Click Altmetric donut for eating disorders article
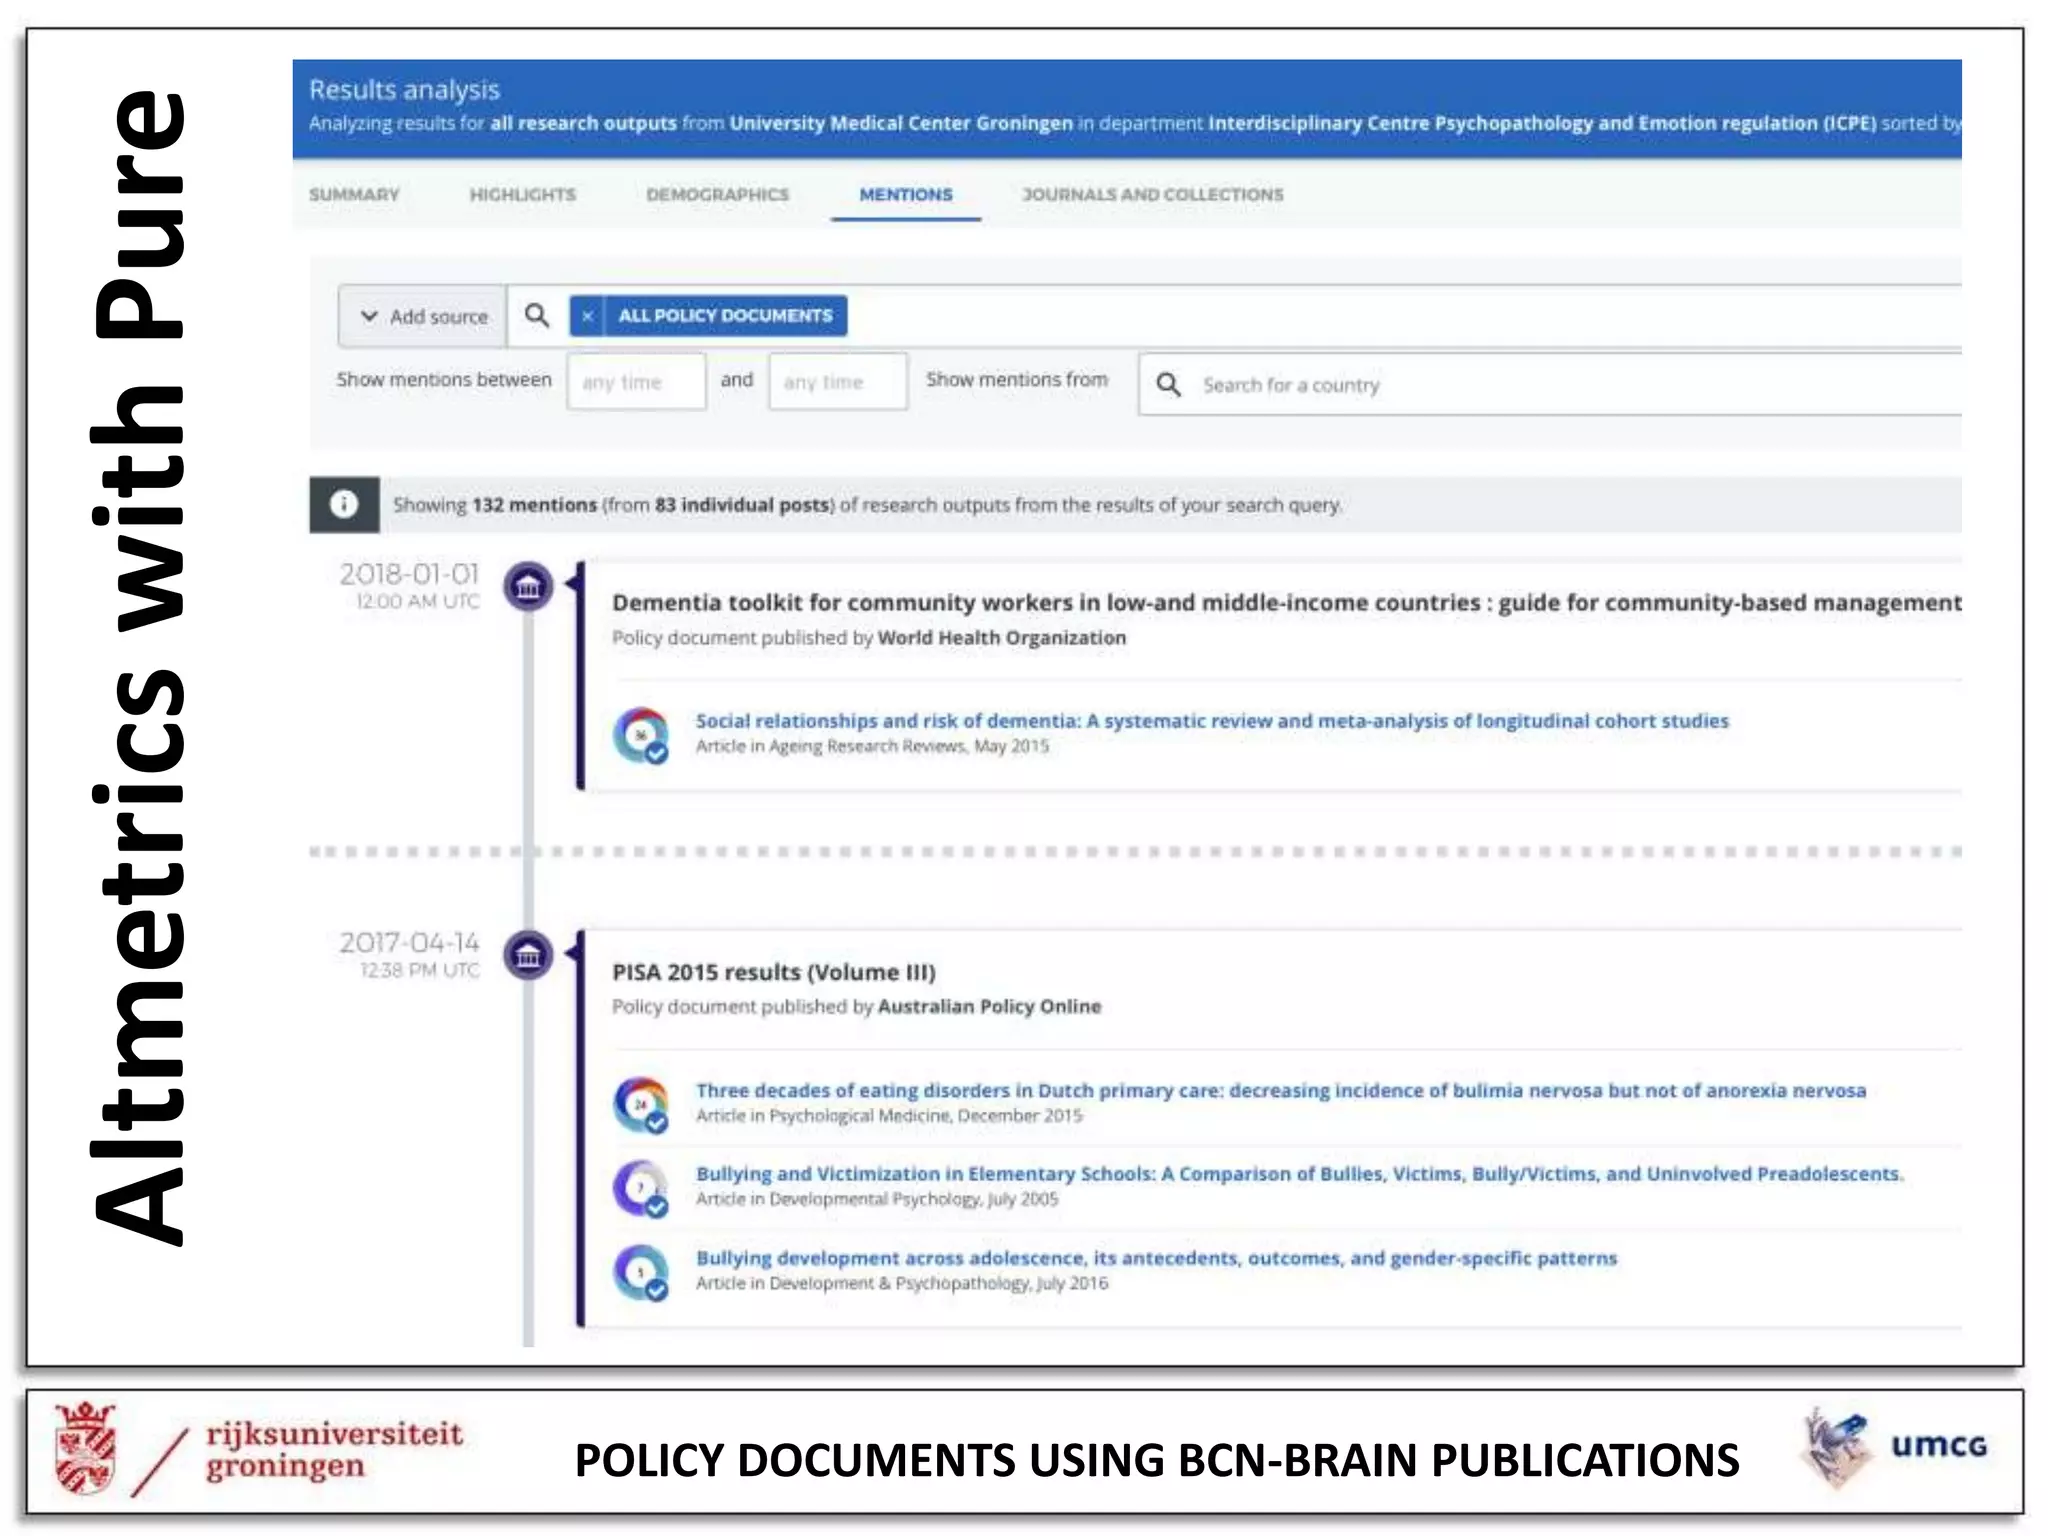The image size is (2048, 1536). 640,1104
